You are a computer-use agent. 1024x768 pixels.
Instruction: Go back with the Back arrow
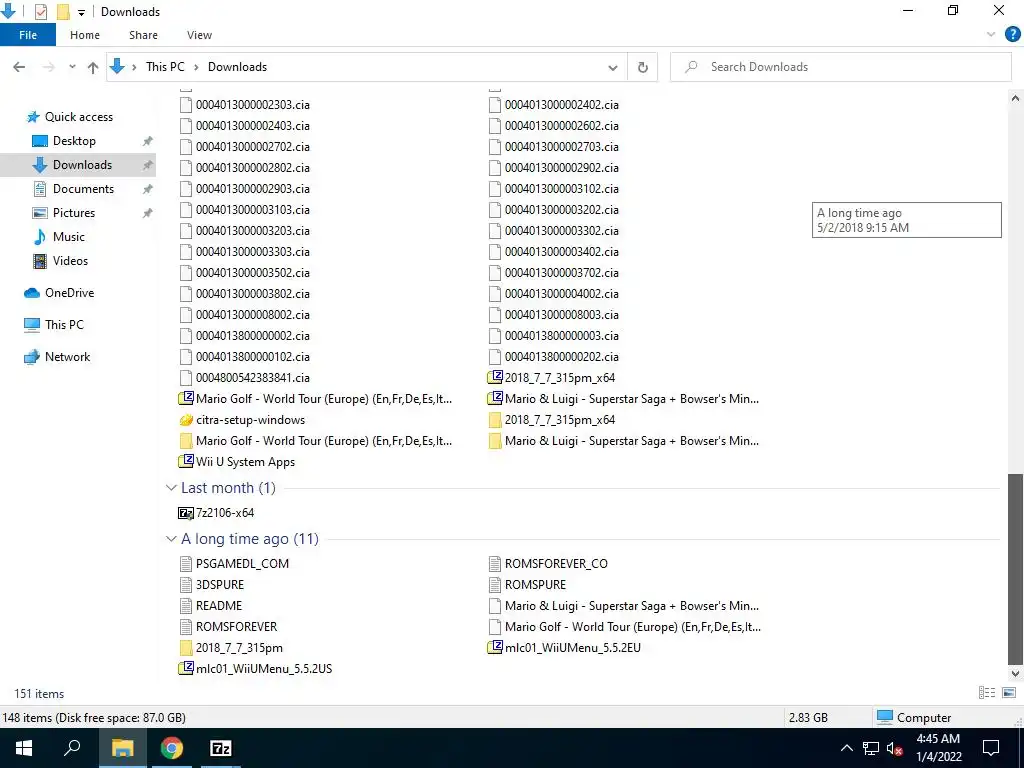[20, 67]
